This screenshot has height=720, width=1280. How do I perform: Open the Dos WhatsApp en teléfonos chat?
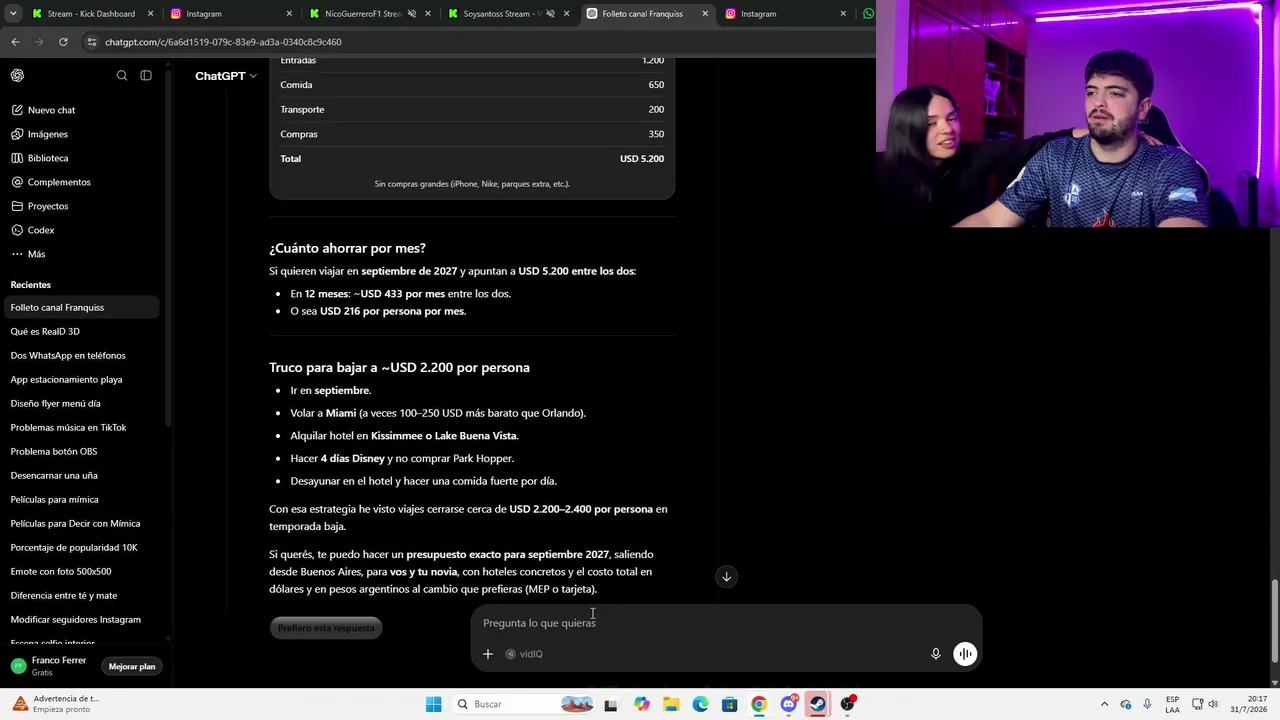pyautogui.click(x=80, y=355)
